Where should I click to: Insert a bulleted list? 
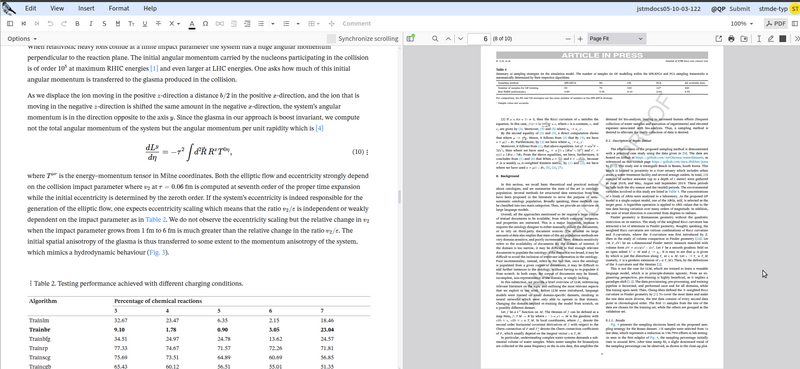point(261,23)
